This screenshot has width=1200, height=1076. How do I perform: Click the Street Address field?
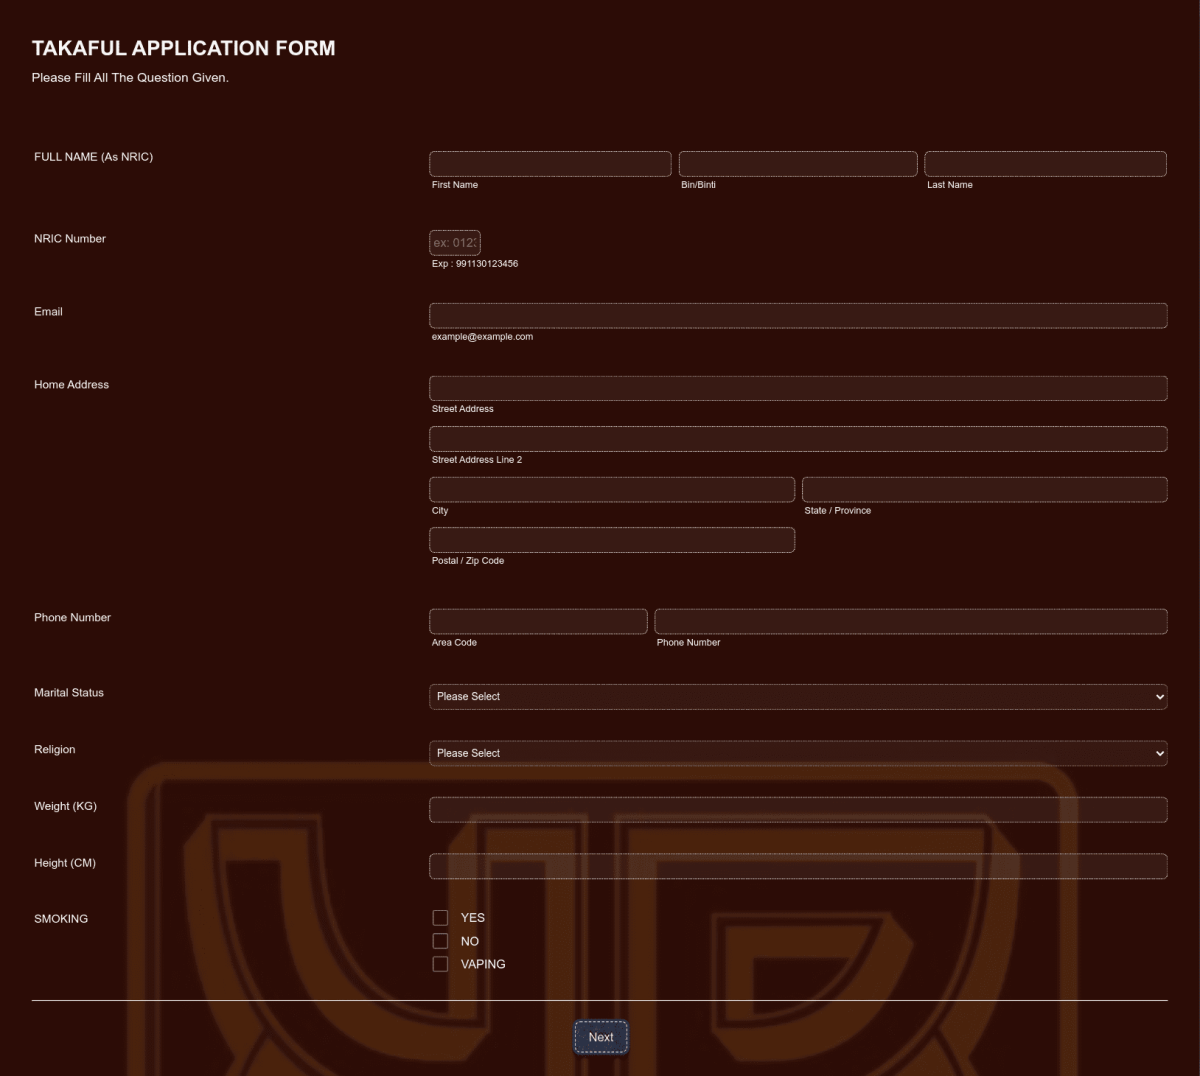798,388
